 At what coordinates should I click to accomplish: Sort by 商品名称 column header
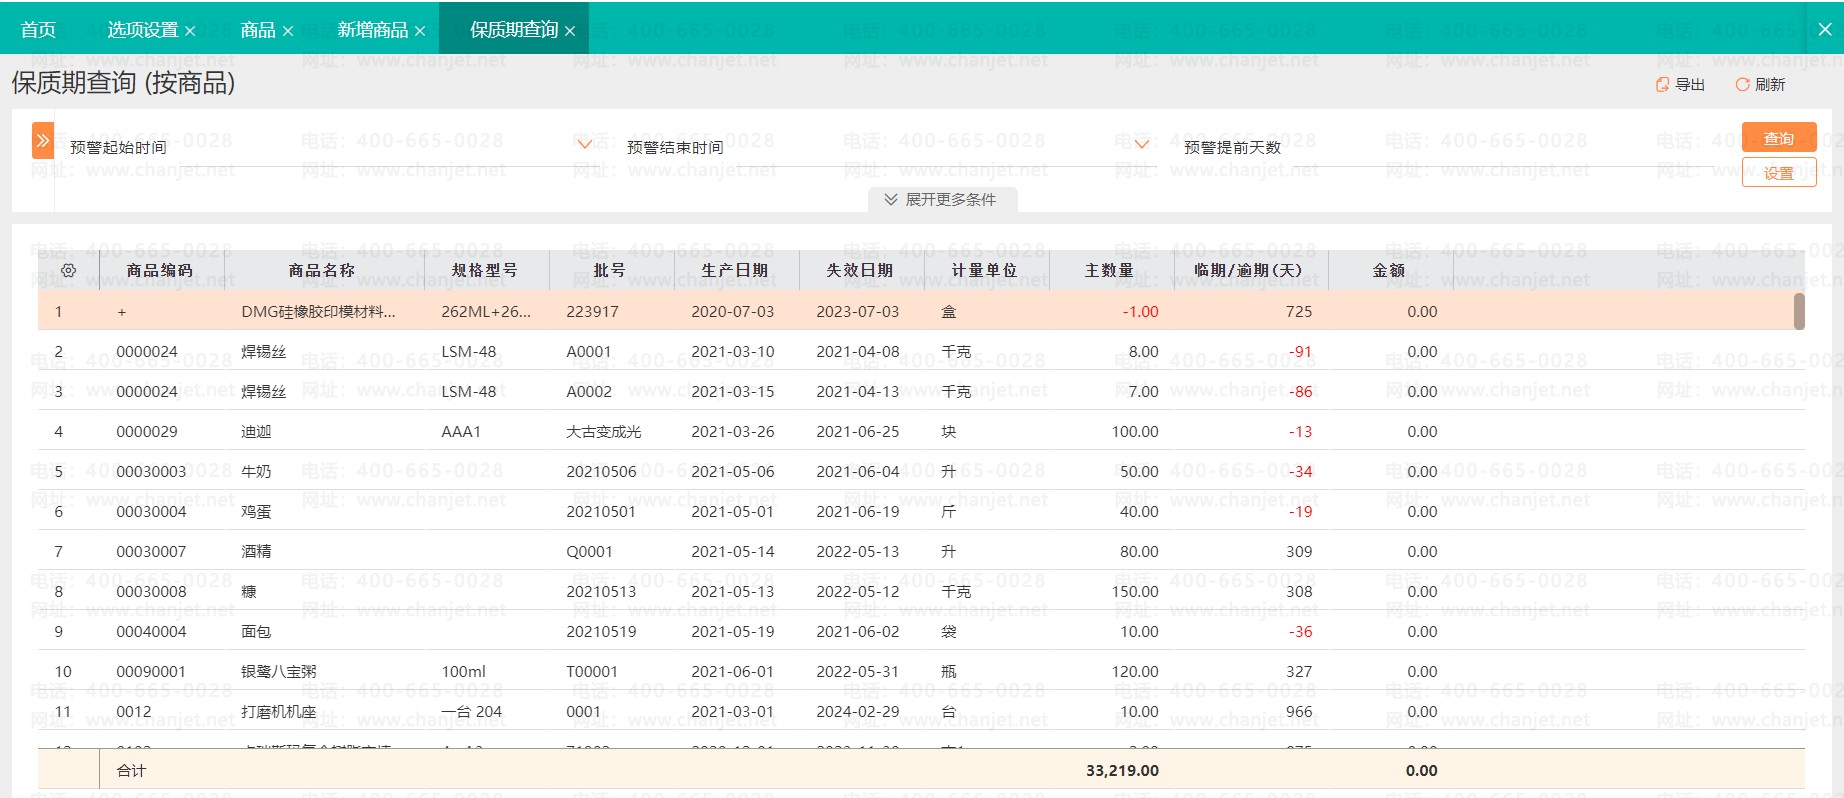[x=322, y=270]
